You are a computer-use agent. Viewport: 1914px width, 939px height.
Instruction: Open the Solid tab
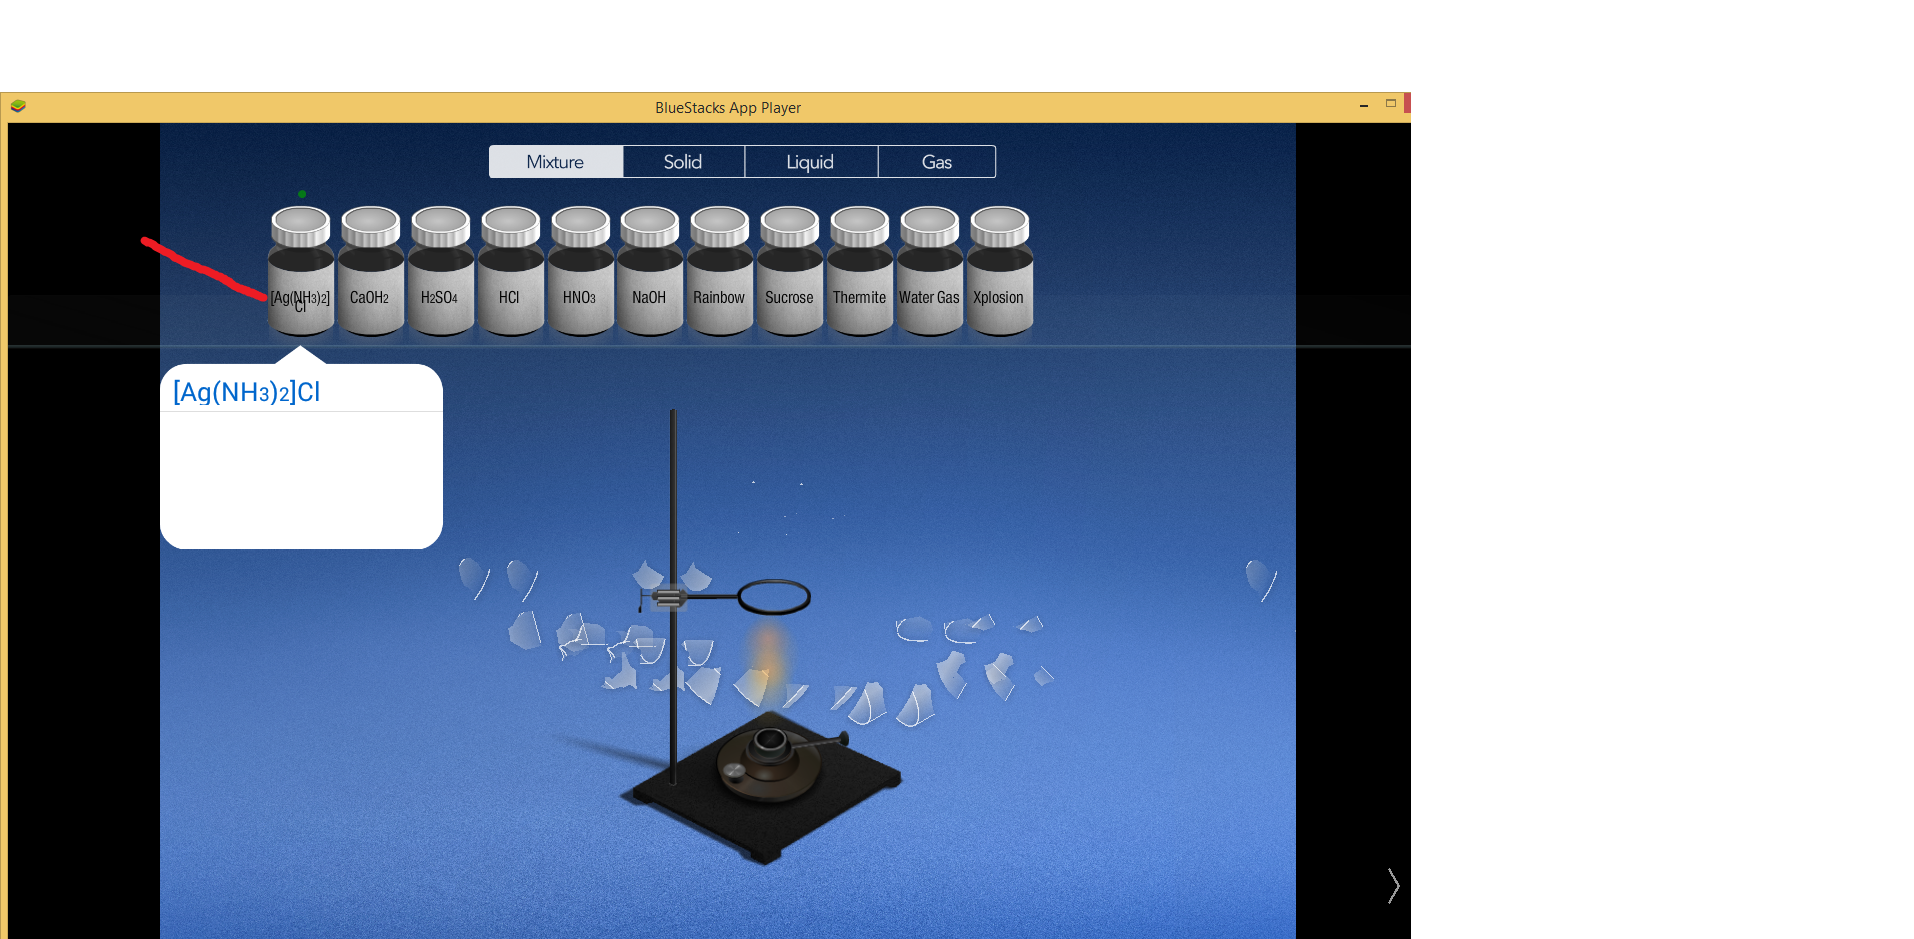pyautogui.click(x=683, y=162)
